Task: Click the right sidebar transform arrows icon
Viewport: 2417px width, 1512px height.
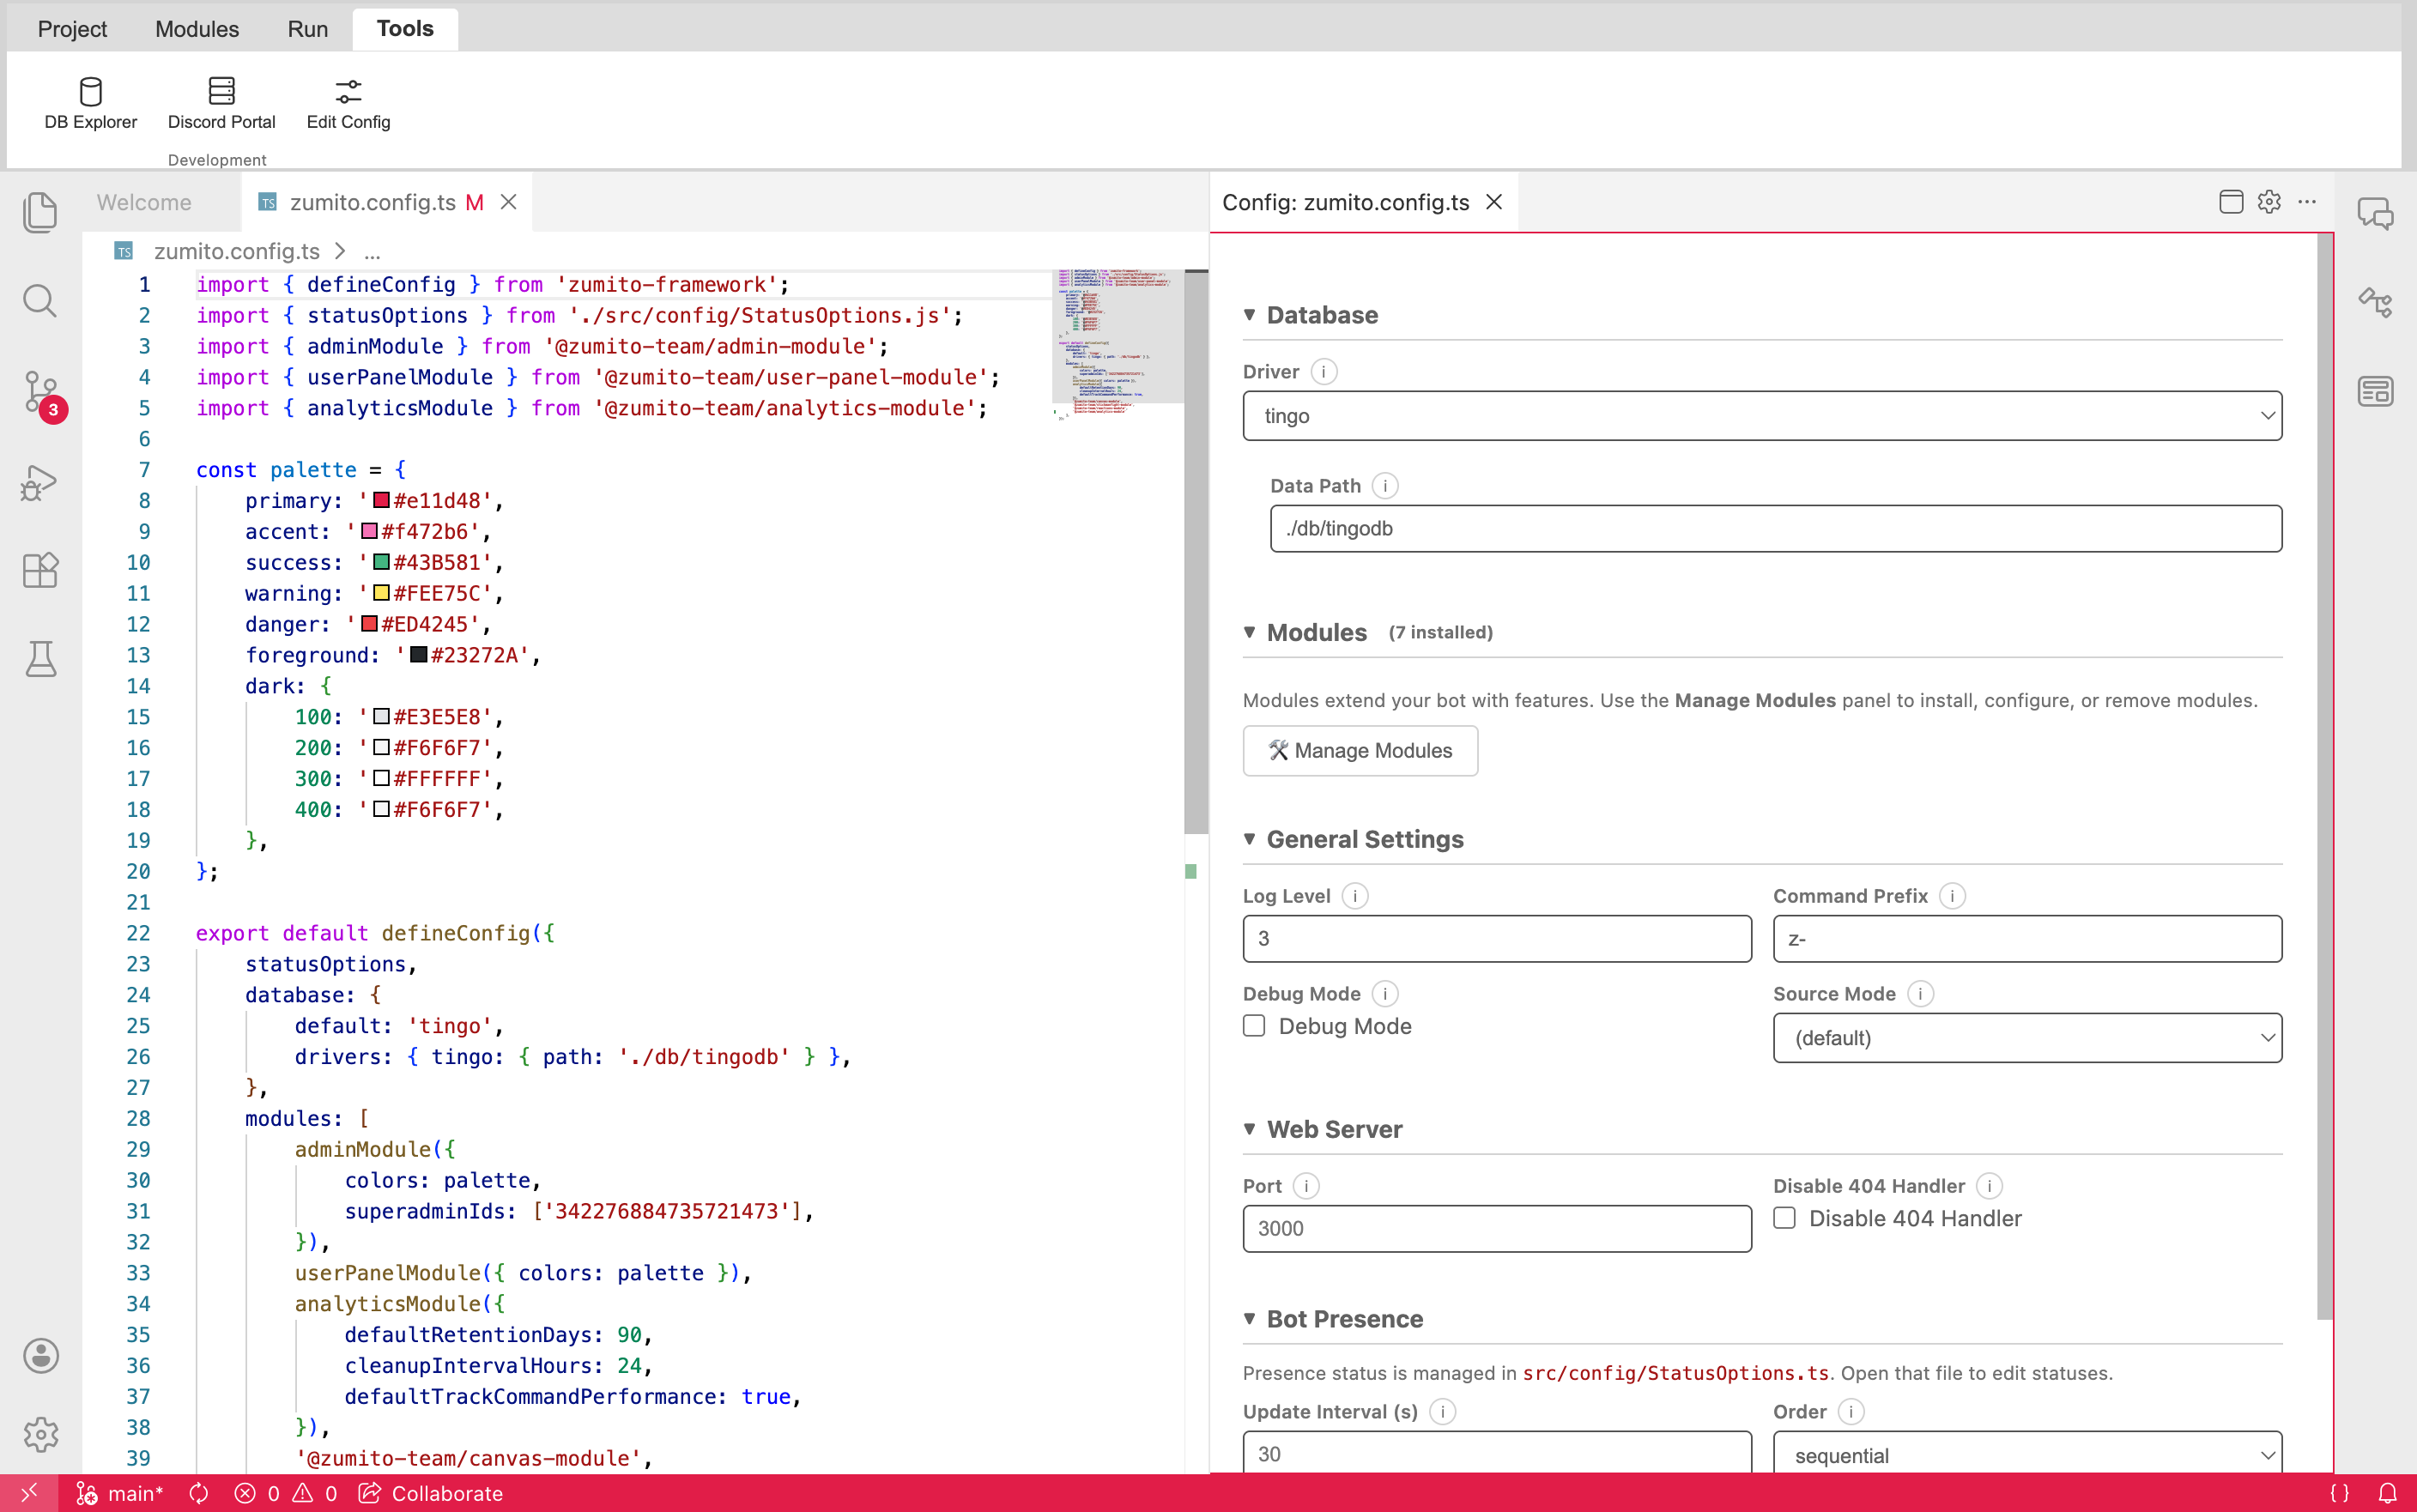Action: (x=2375, y=302)
